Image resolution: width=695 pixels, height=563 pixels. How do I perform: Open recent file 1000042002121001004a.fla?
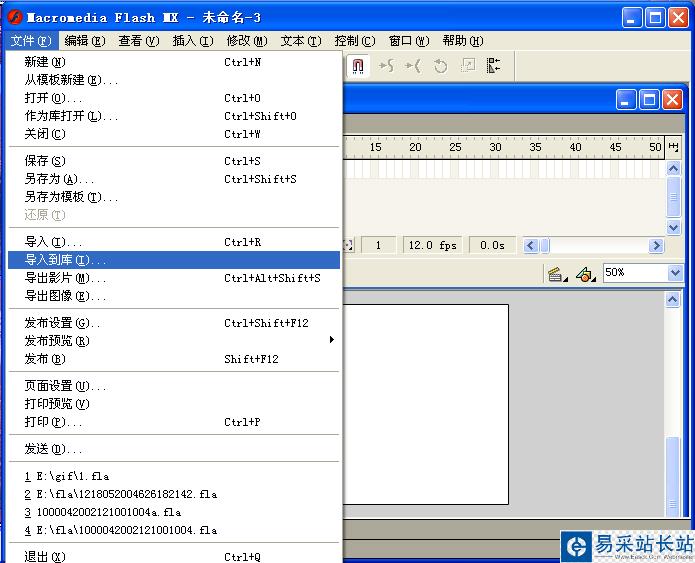[x=174, y=512]
